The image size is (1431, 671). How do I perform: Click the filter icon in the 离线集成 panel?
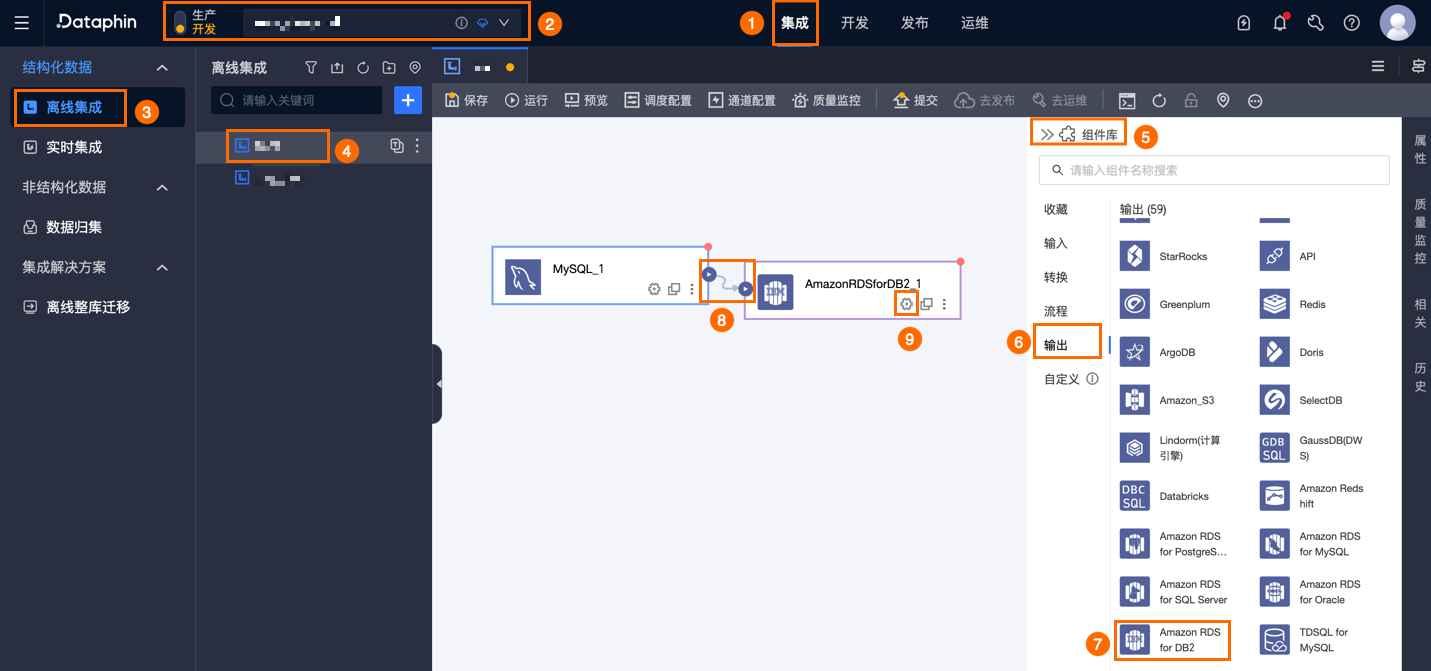311,68
